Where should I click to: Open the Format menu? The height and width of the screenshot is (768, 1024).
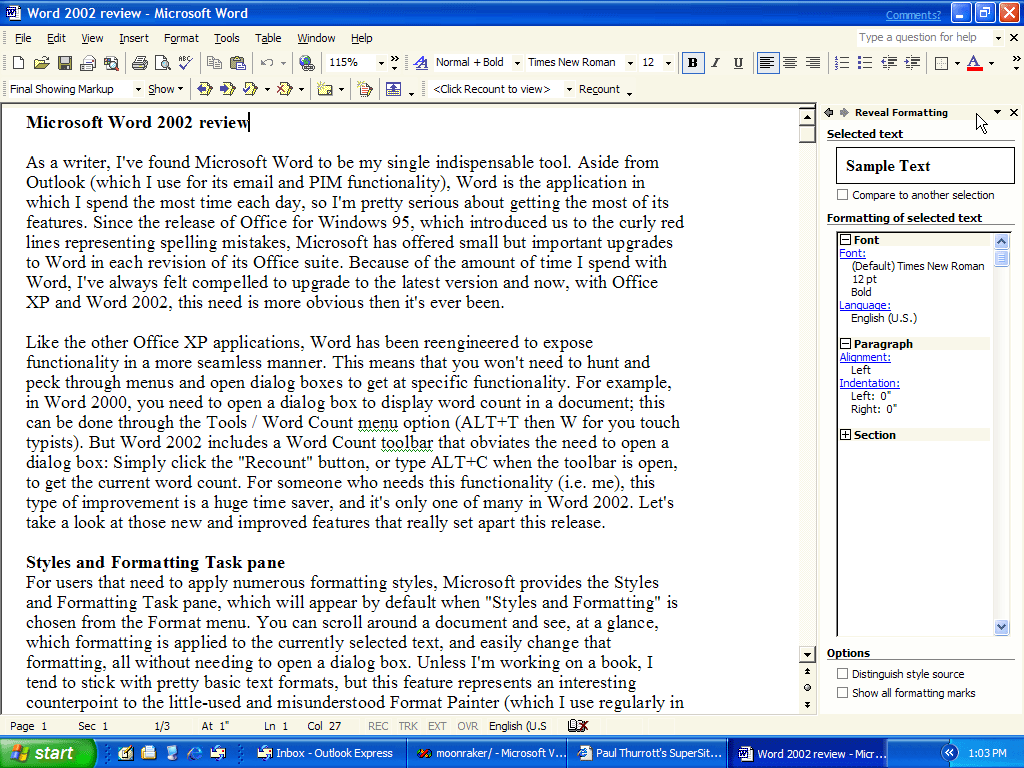pos(181,38)
